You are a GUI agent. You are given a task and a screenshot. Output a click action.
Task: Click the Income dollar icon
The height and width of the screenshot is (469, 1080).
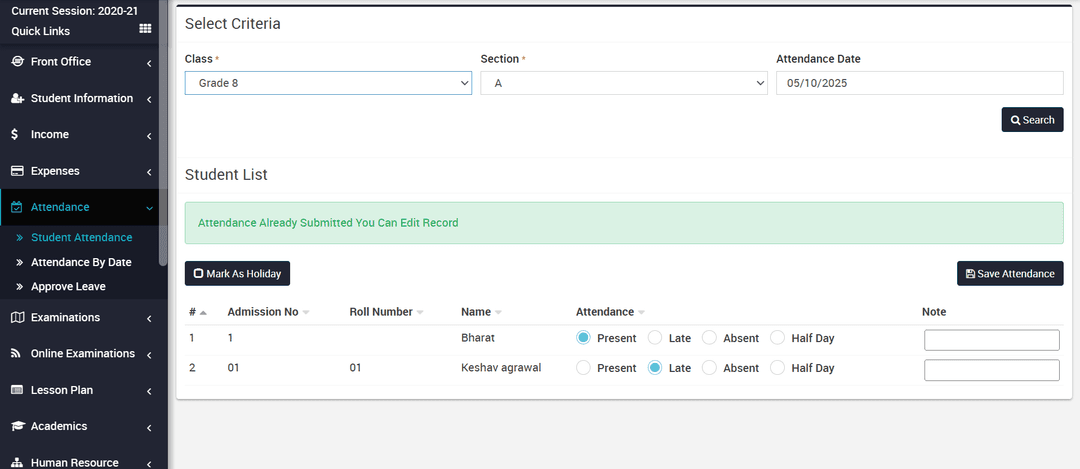[x=15, y=135]
